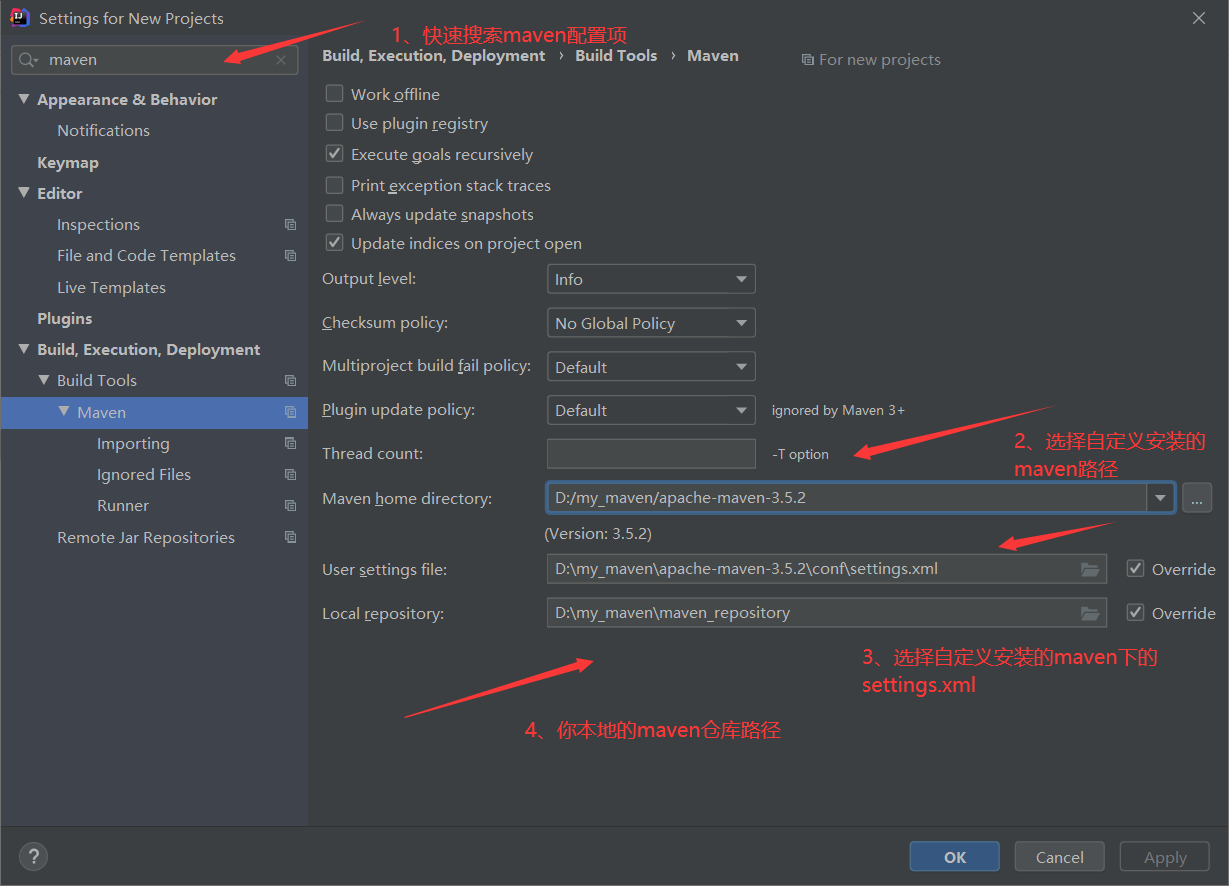
Task: Open the Plugin update policy dropdown
Action: pos(651,410)
